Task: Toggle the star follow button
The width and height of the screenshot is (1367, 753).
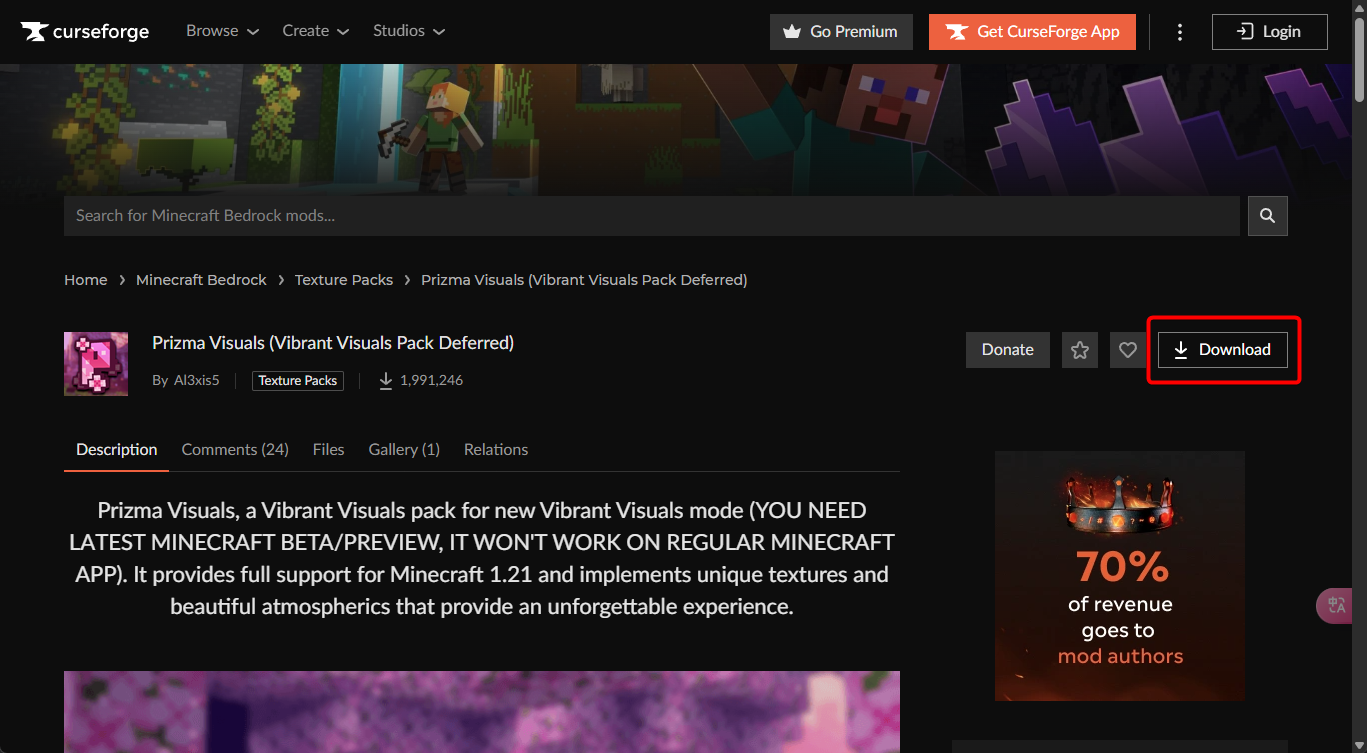Action: click(1080, 350)
